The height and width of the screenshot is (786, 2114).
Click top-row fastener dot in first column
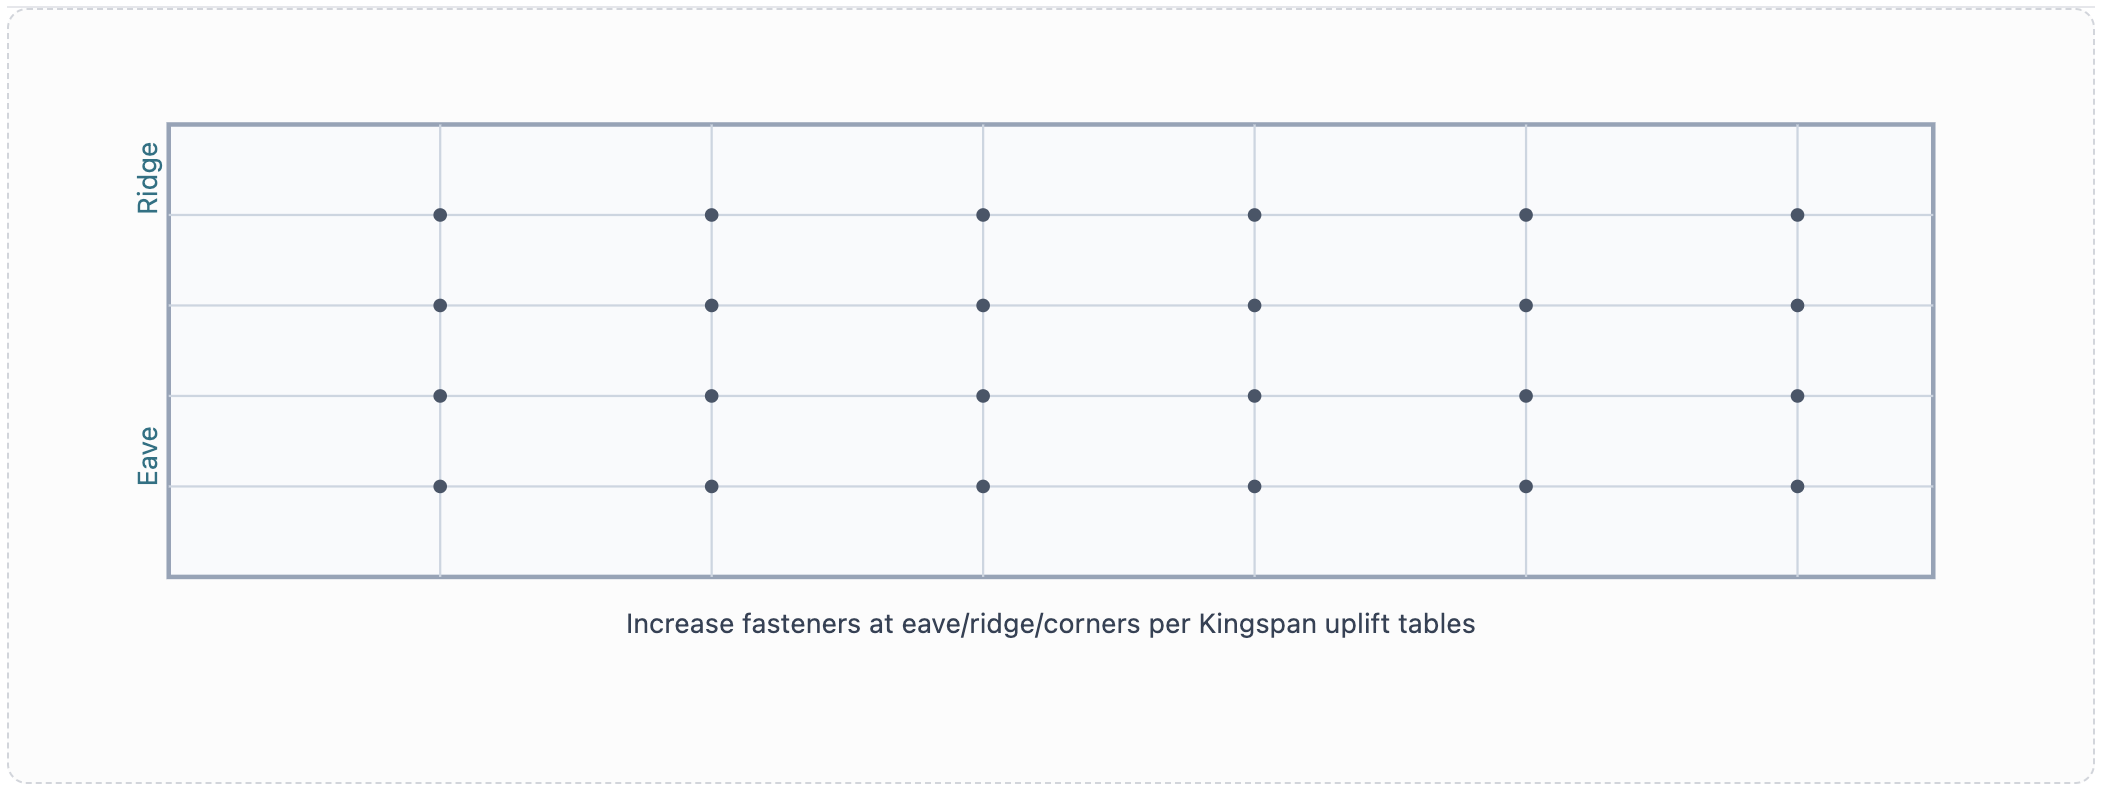(x=440, y=215)
